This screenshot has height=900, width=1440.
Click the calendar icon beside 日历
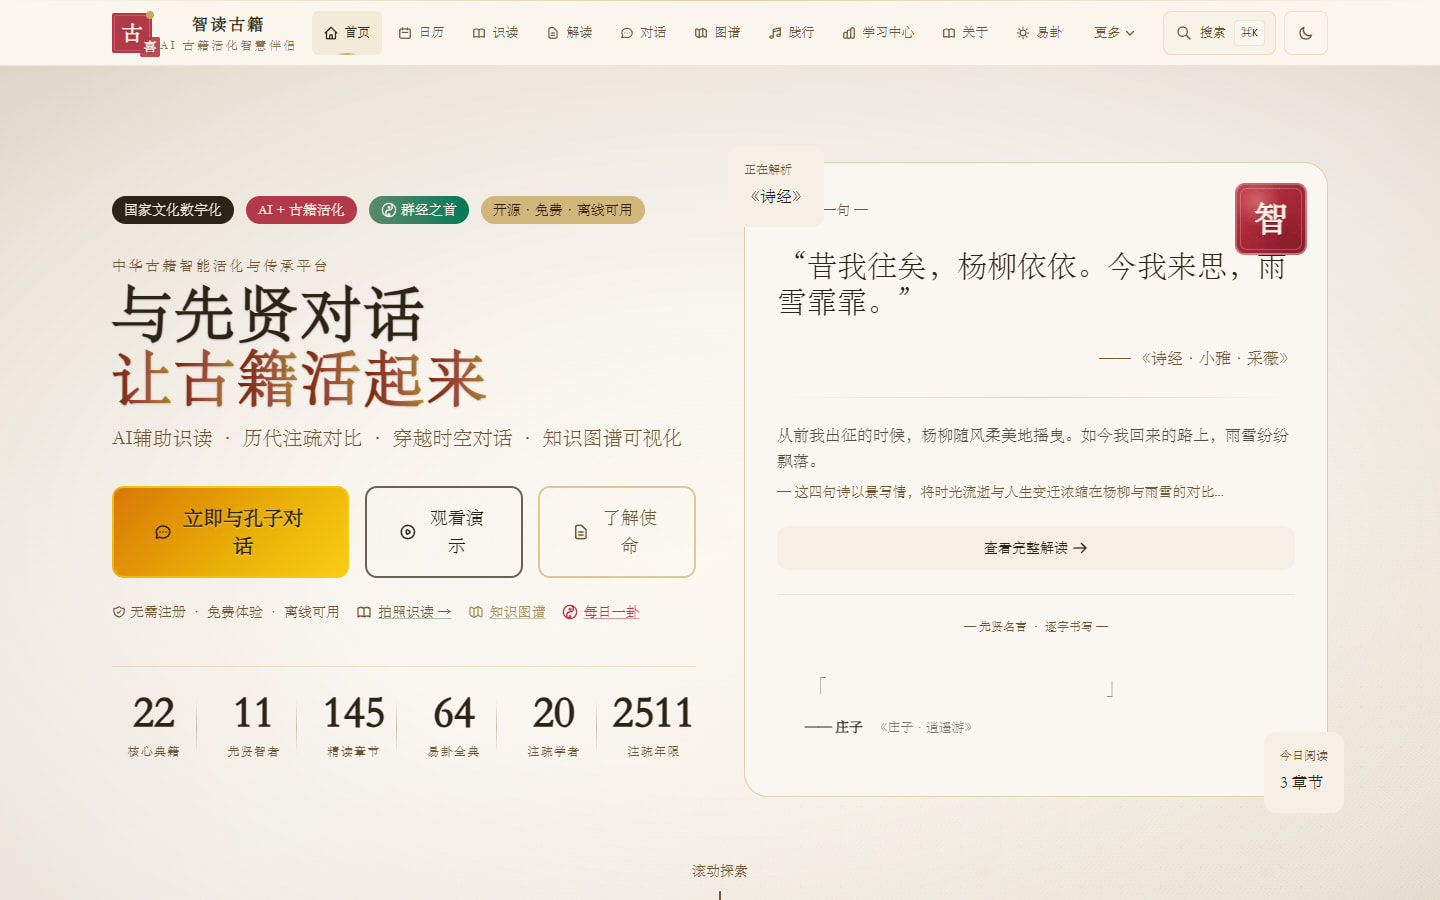click(x=405, y=33)
